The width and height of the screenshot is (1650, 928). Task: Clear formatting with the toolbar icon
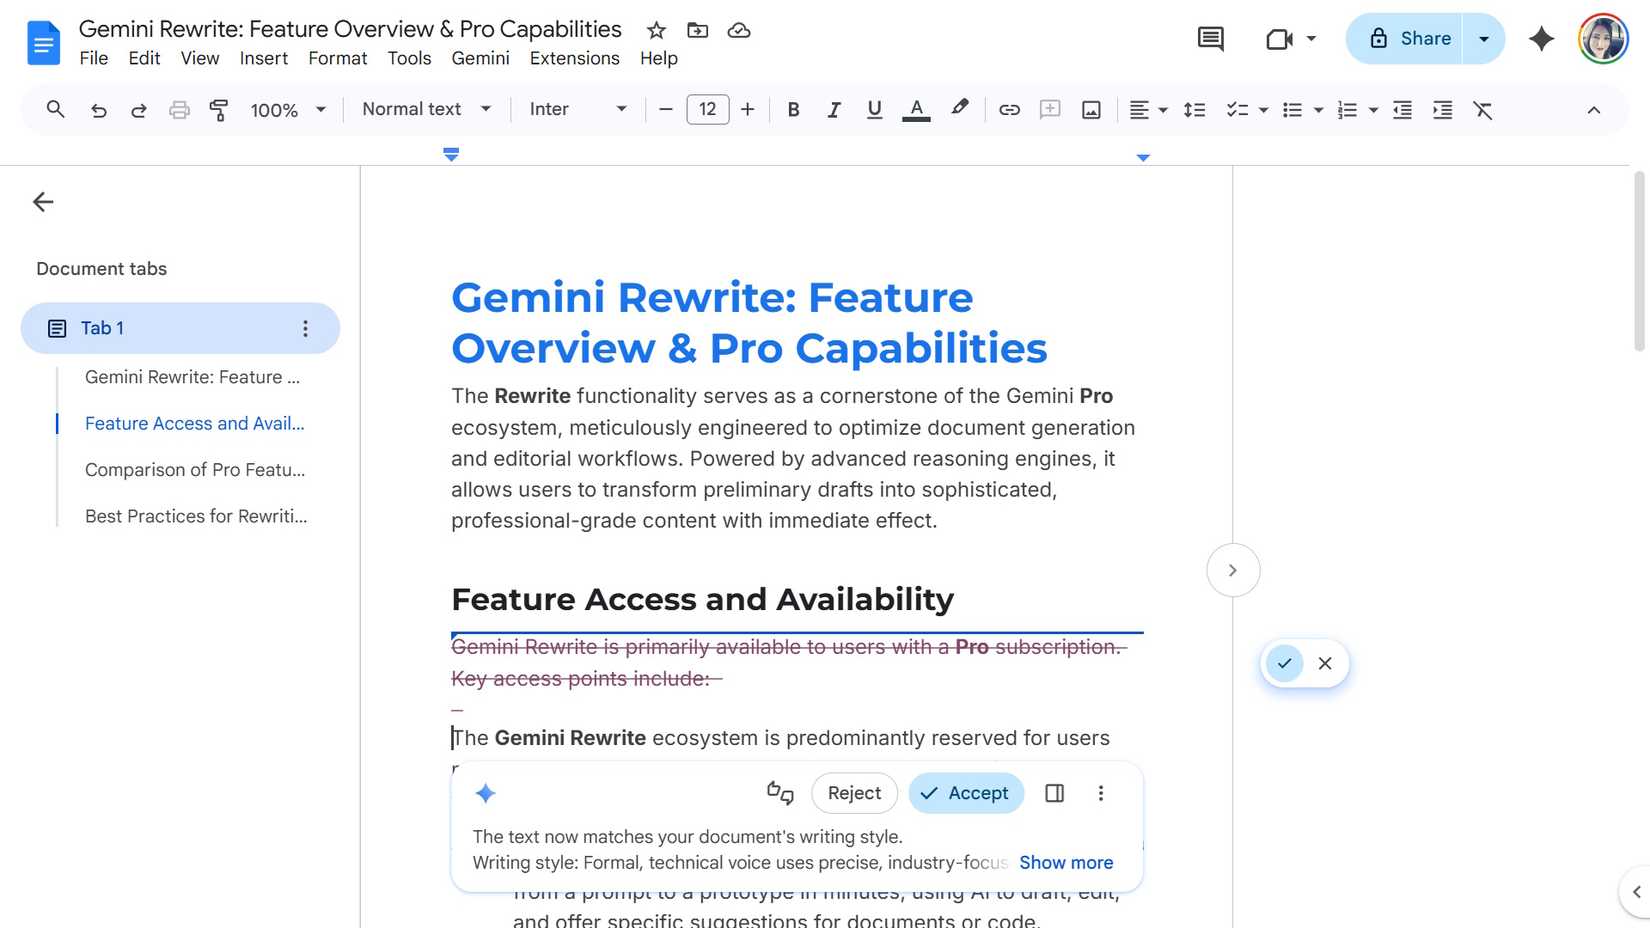tap(1483, 110)
